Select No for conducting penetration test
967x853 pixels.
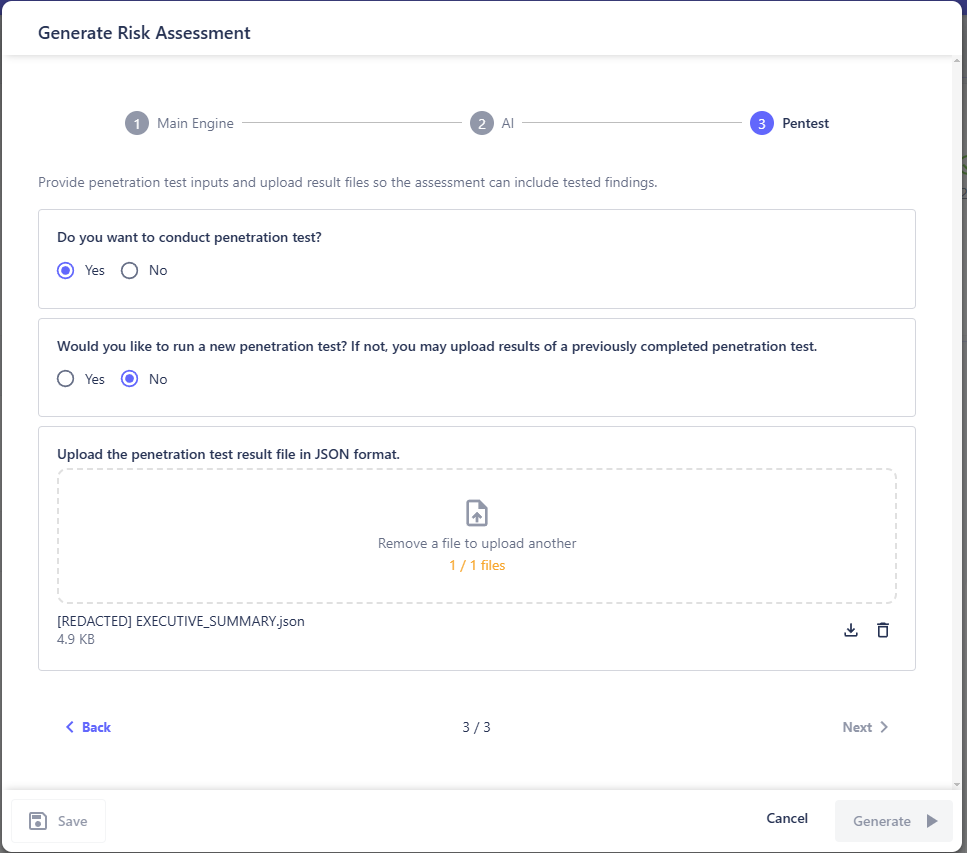130,270
